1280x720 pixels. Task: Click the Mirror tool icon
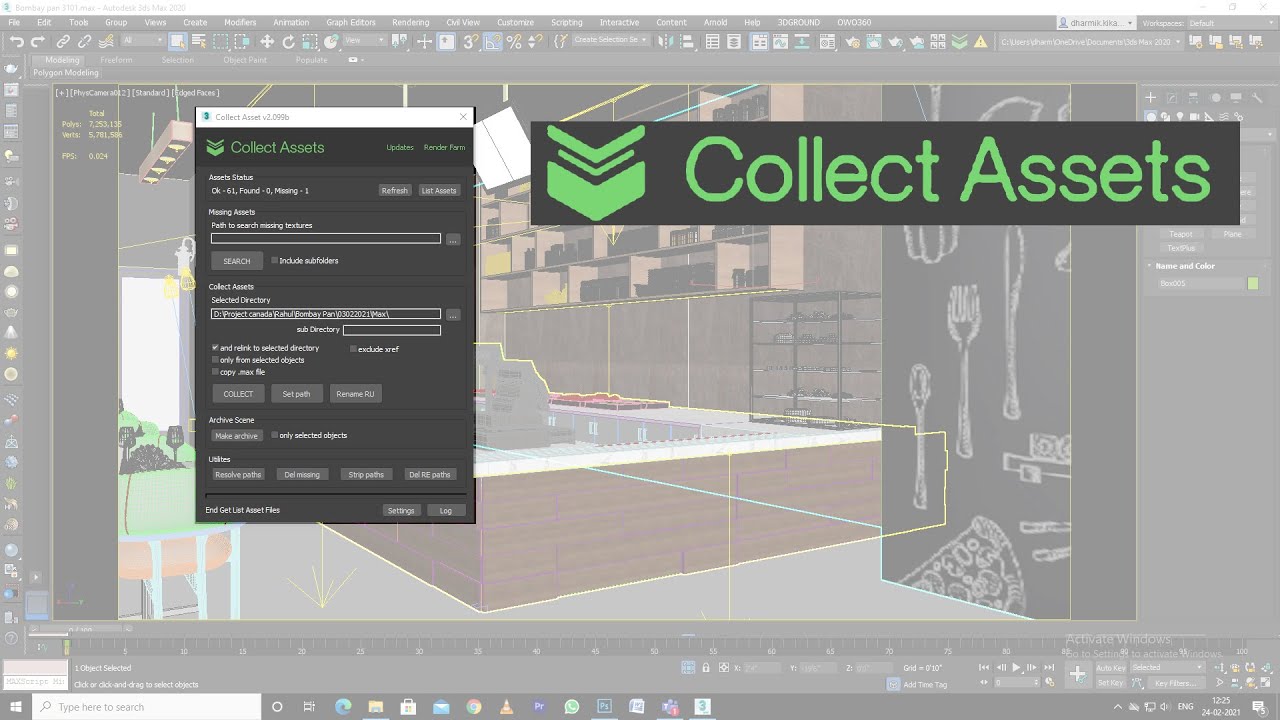(666, 41)
